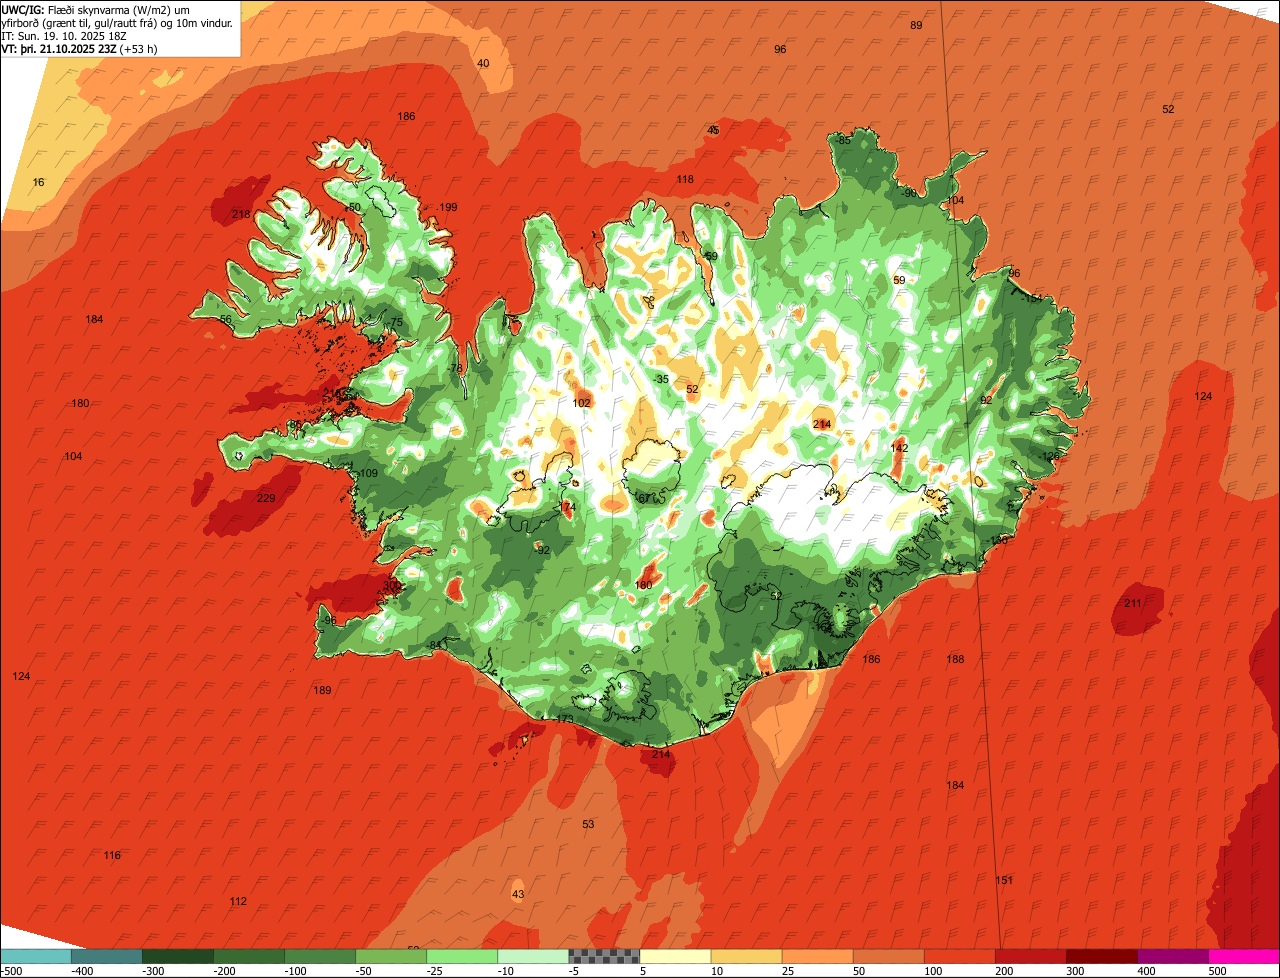Click the '-10' colorbar label

pos(507,971)
